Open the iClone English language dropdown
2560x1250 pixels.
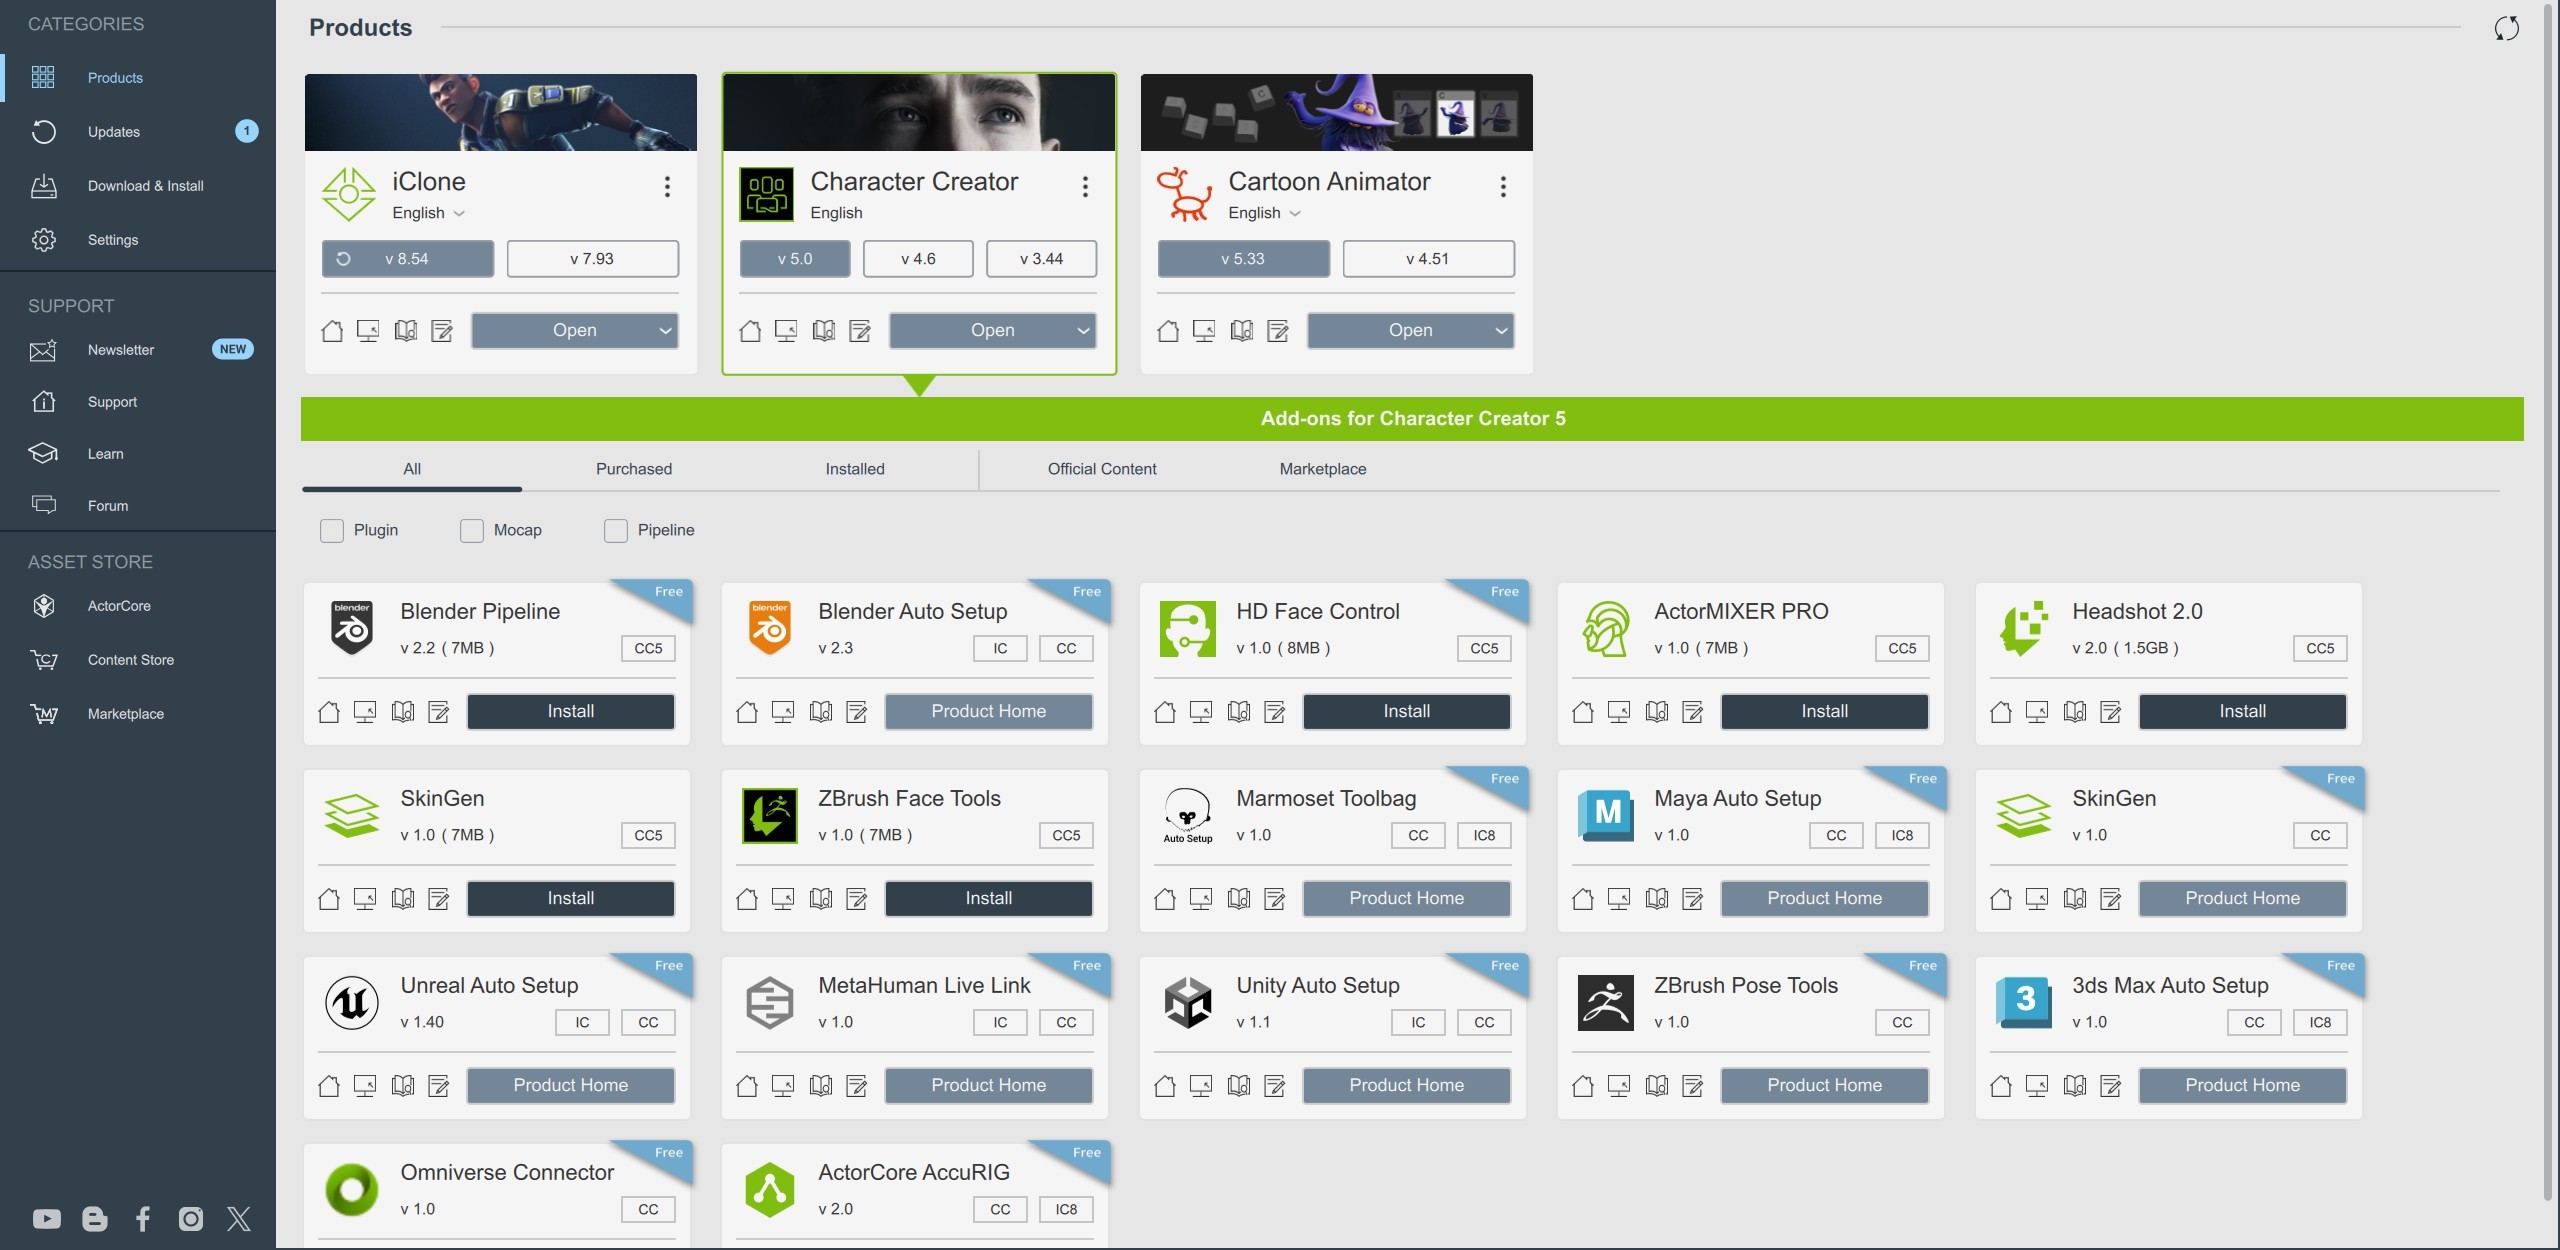[x=428, y=213]
